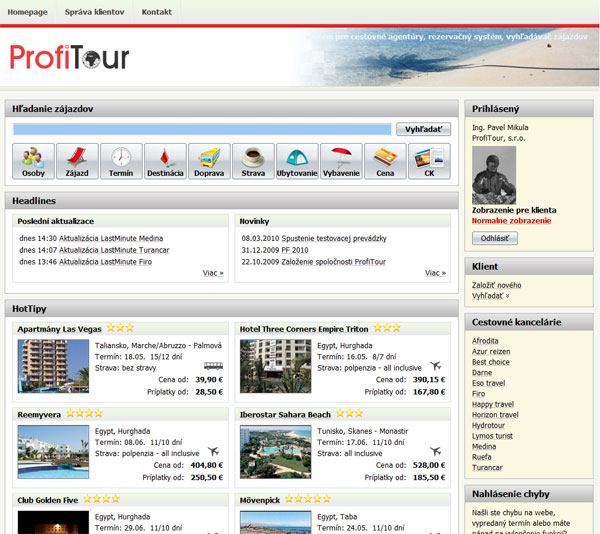The width and height of the screenshot is (600, 534).
Task: Open the Turancar agency link
Action: [487, 467]
